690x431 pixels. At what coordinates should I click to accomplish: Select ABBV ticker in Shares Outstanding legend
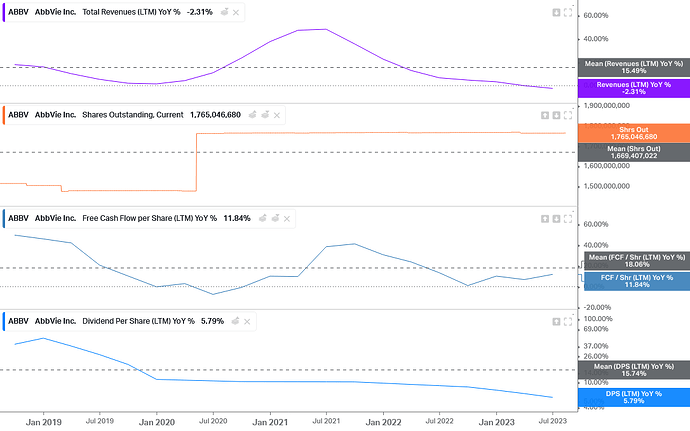coord(18,115)
